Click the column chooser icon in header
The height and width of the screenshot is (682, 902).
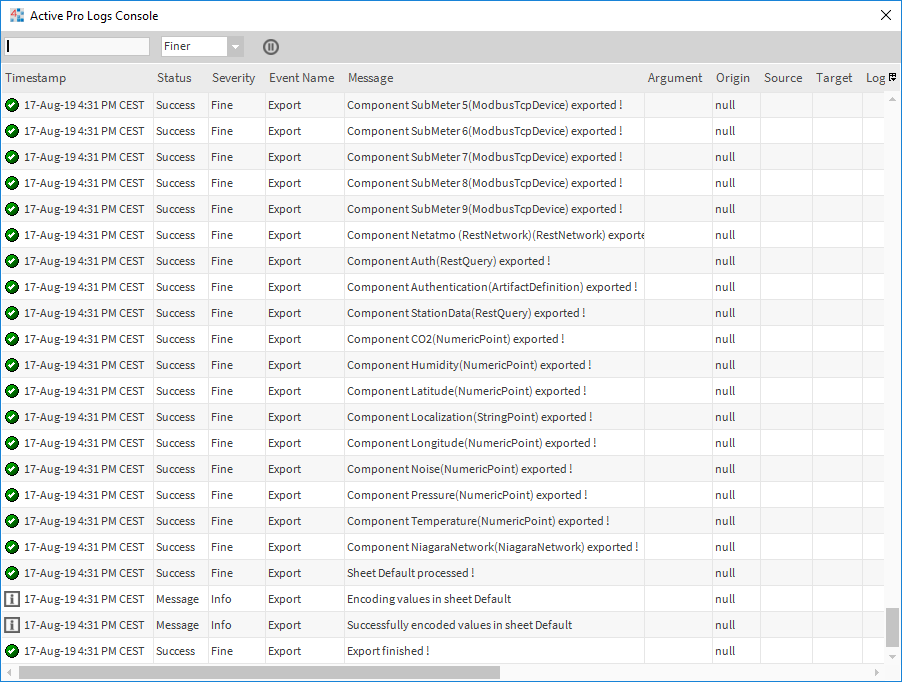click(x=892, y=77)
